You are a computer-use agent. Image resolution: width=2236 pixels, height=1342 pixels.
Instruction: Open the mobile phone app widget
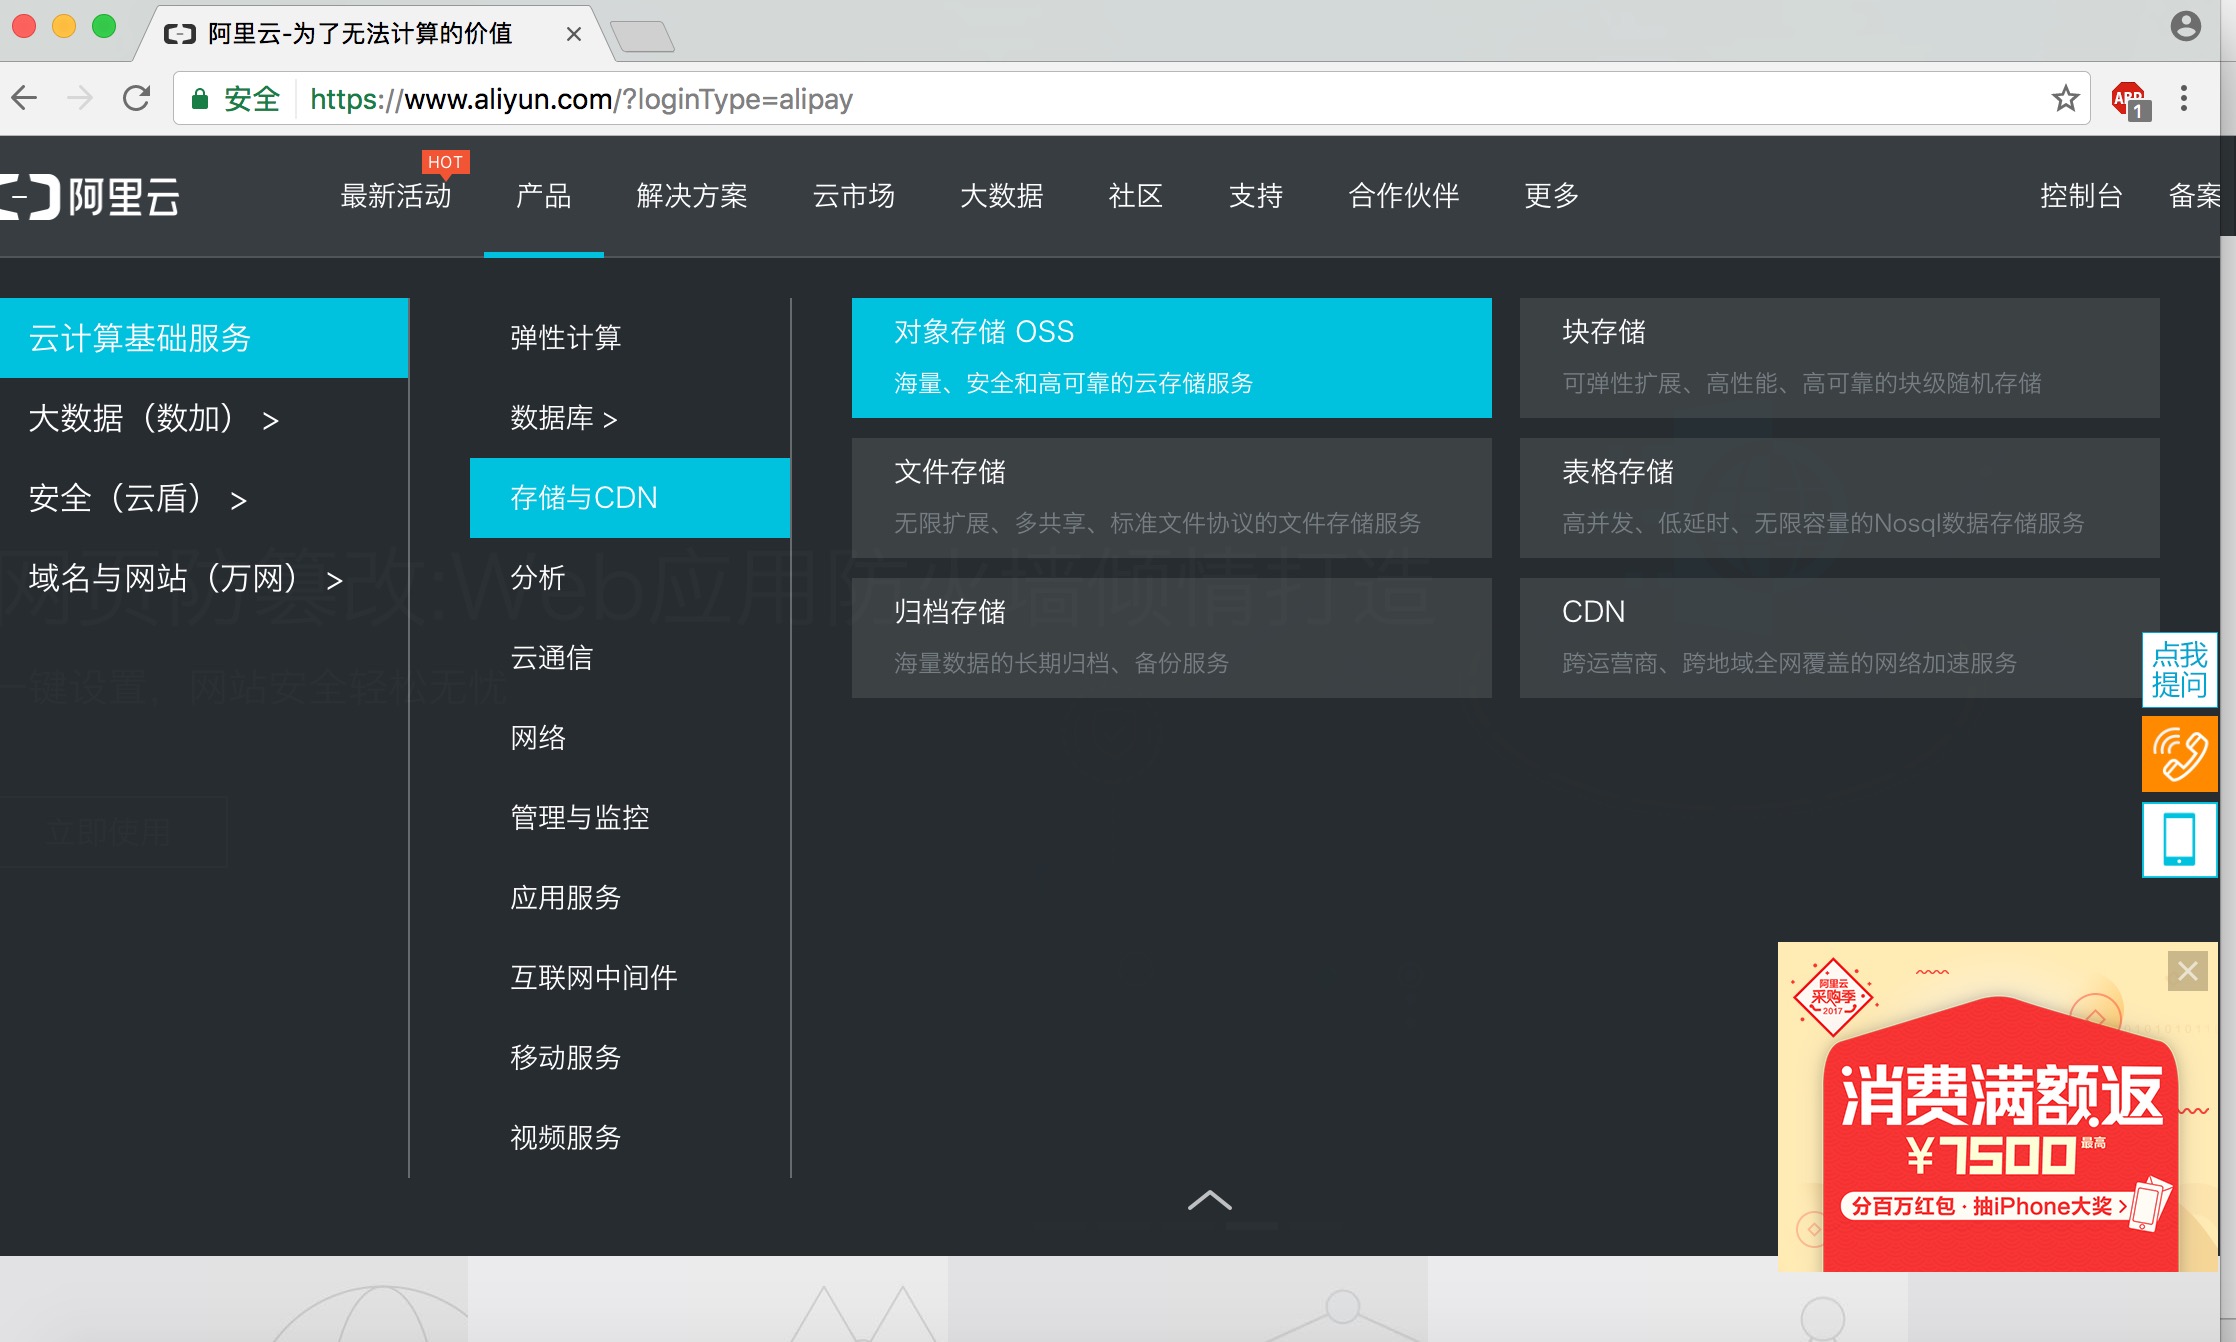point(2180,840)
